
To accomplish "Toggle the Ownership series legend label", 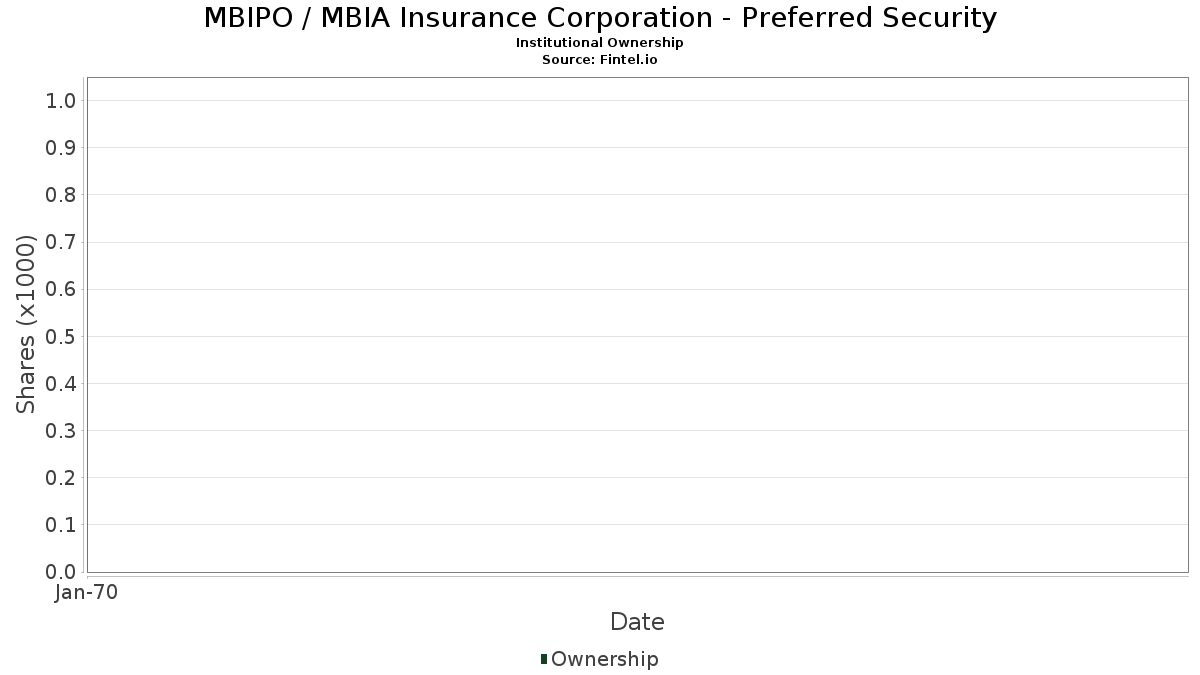I will [x=604, y=659].
